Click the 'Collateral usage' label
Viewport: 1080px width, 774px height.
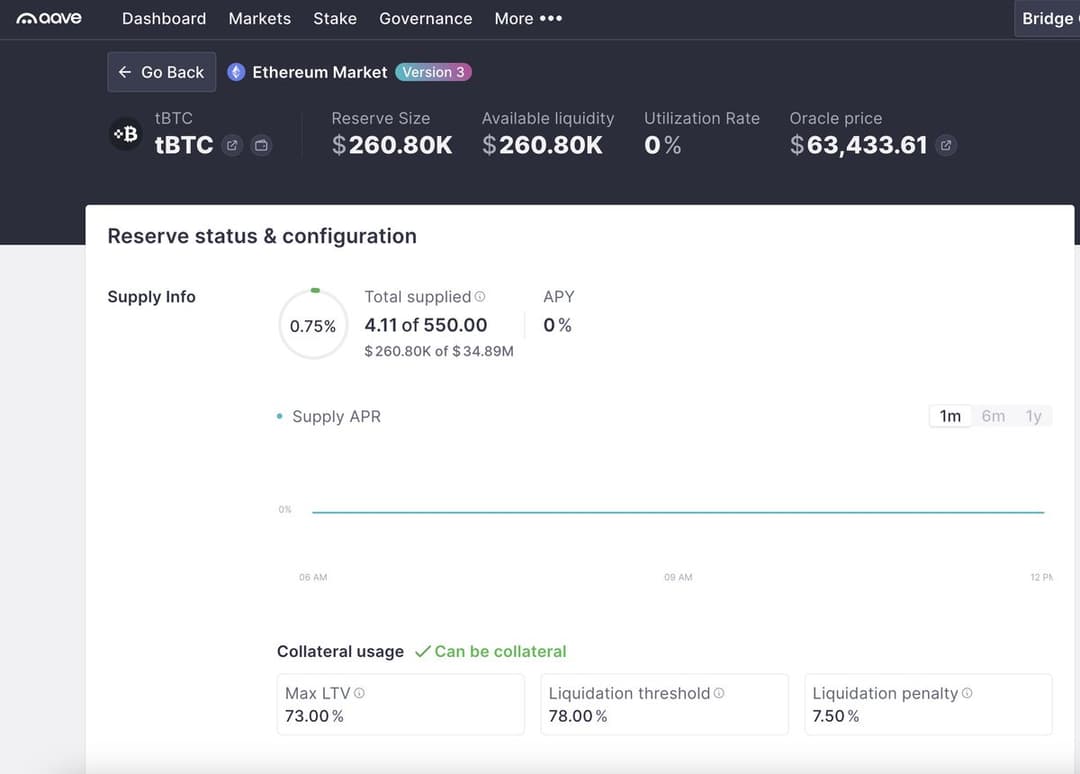(340, 651)
